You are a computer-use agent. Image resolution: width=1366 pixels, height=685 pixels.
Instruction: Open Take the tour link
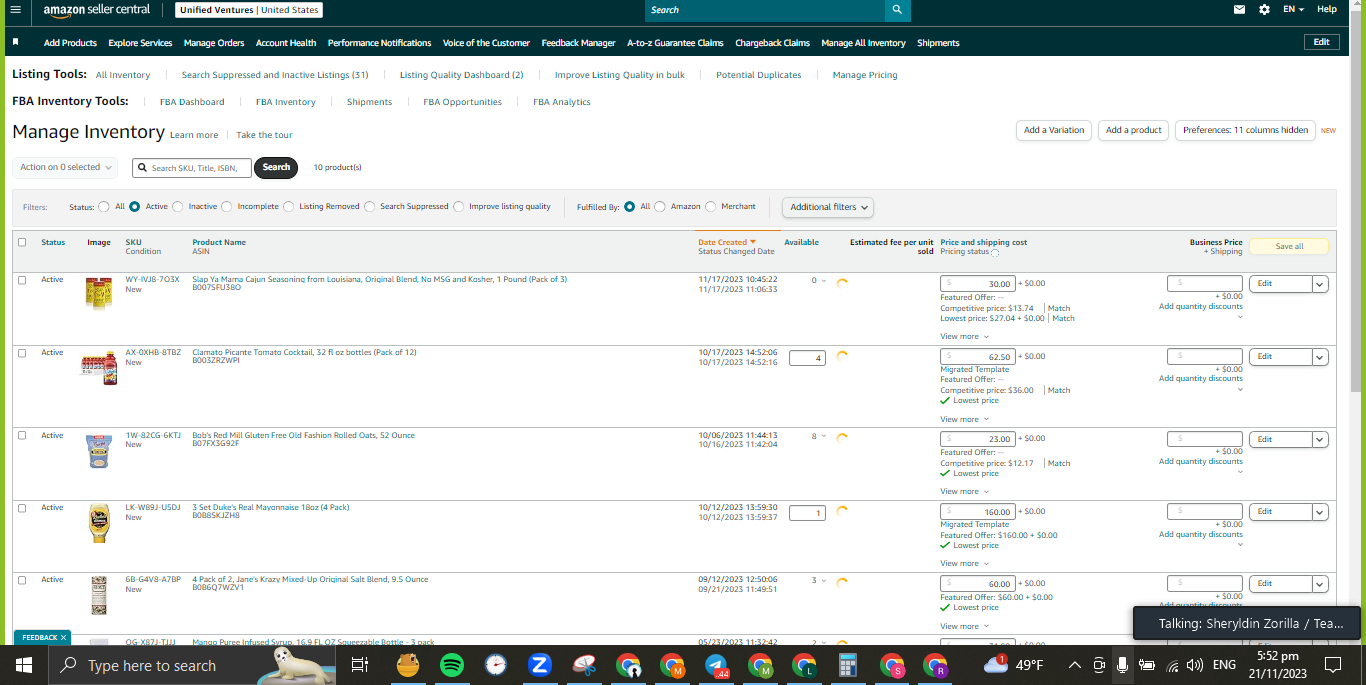point(264,135)
